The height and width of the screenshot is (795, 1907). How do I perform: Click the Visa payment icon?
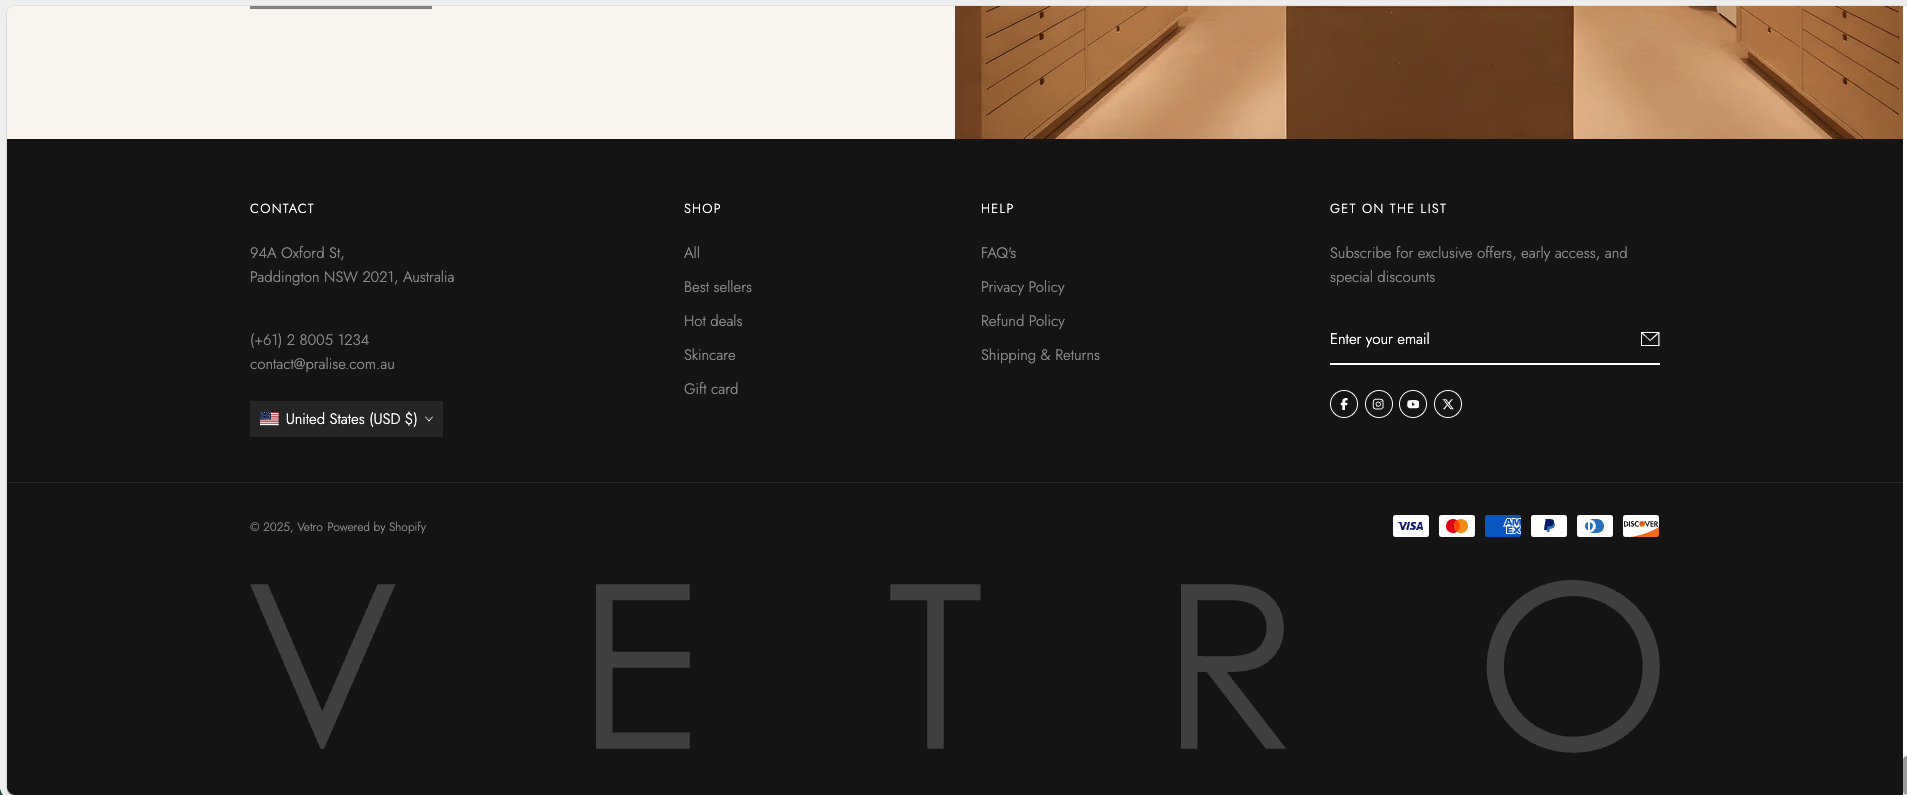click(x=1410, y=526)
